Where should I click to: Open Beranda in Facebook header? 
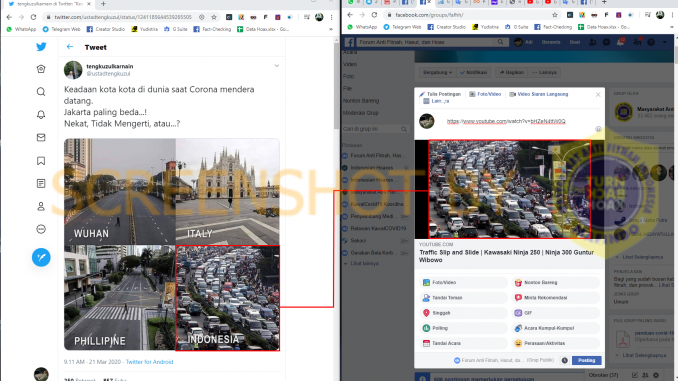pos(551,42)
